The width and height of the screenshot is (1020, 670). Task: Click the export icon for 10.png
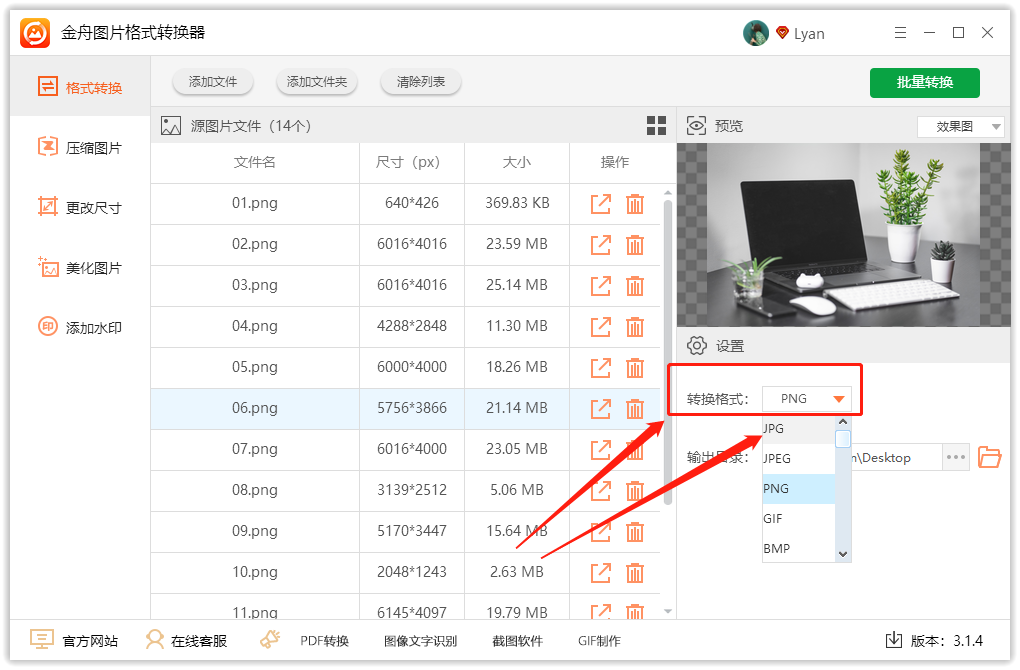point(600,572)
